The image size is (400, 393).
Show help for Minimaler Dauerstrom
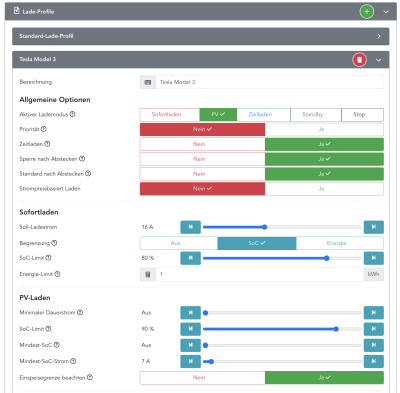[x=80, y=312]
